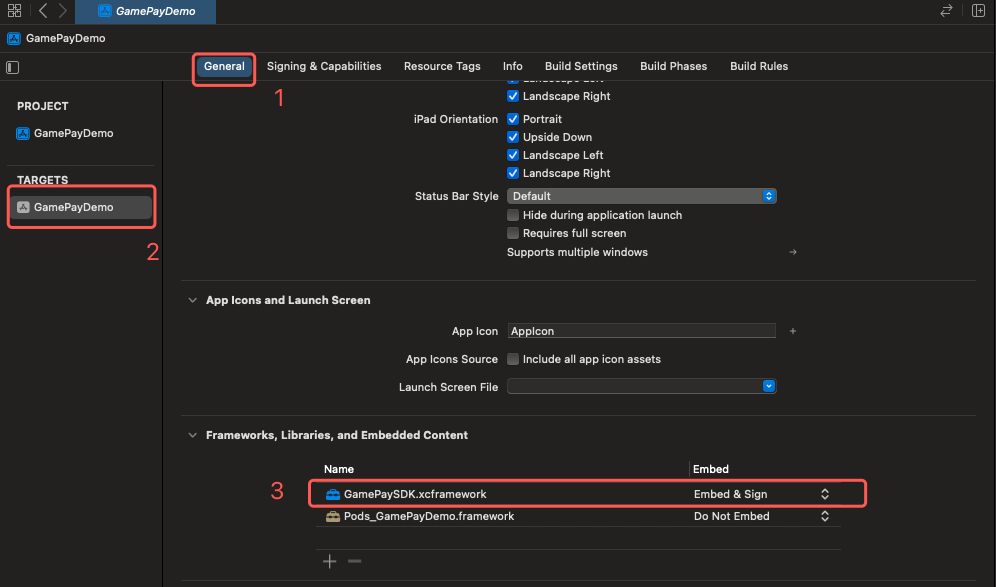Open the Launch Screen File dropdown
996x587 pixels.
642,386
